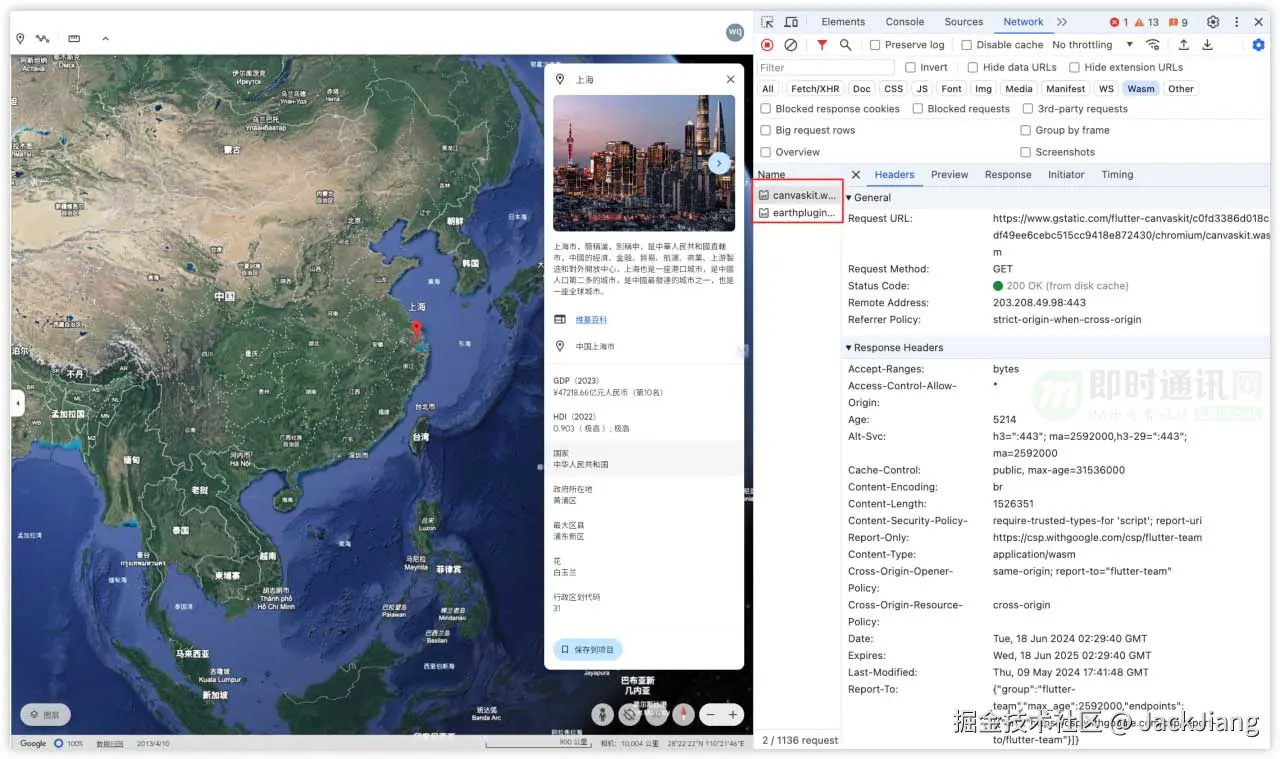Open DevTools settings gear
Image resolution: width=1280 pixels, height=759 pixels.
coord(1213,22)
